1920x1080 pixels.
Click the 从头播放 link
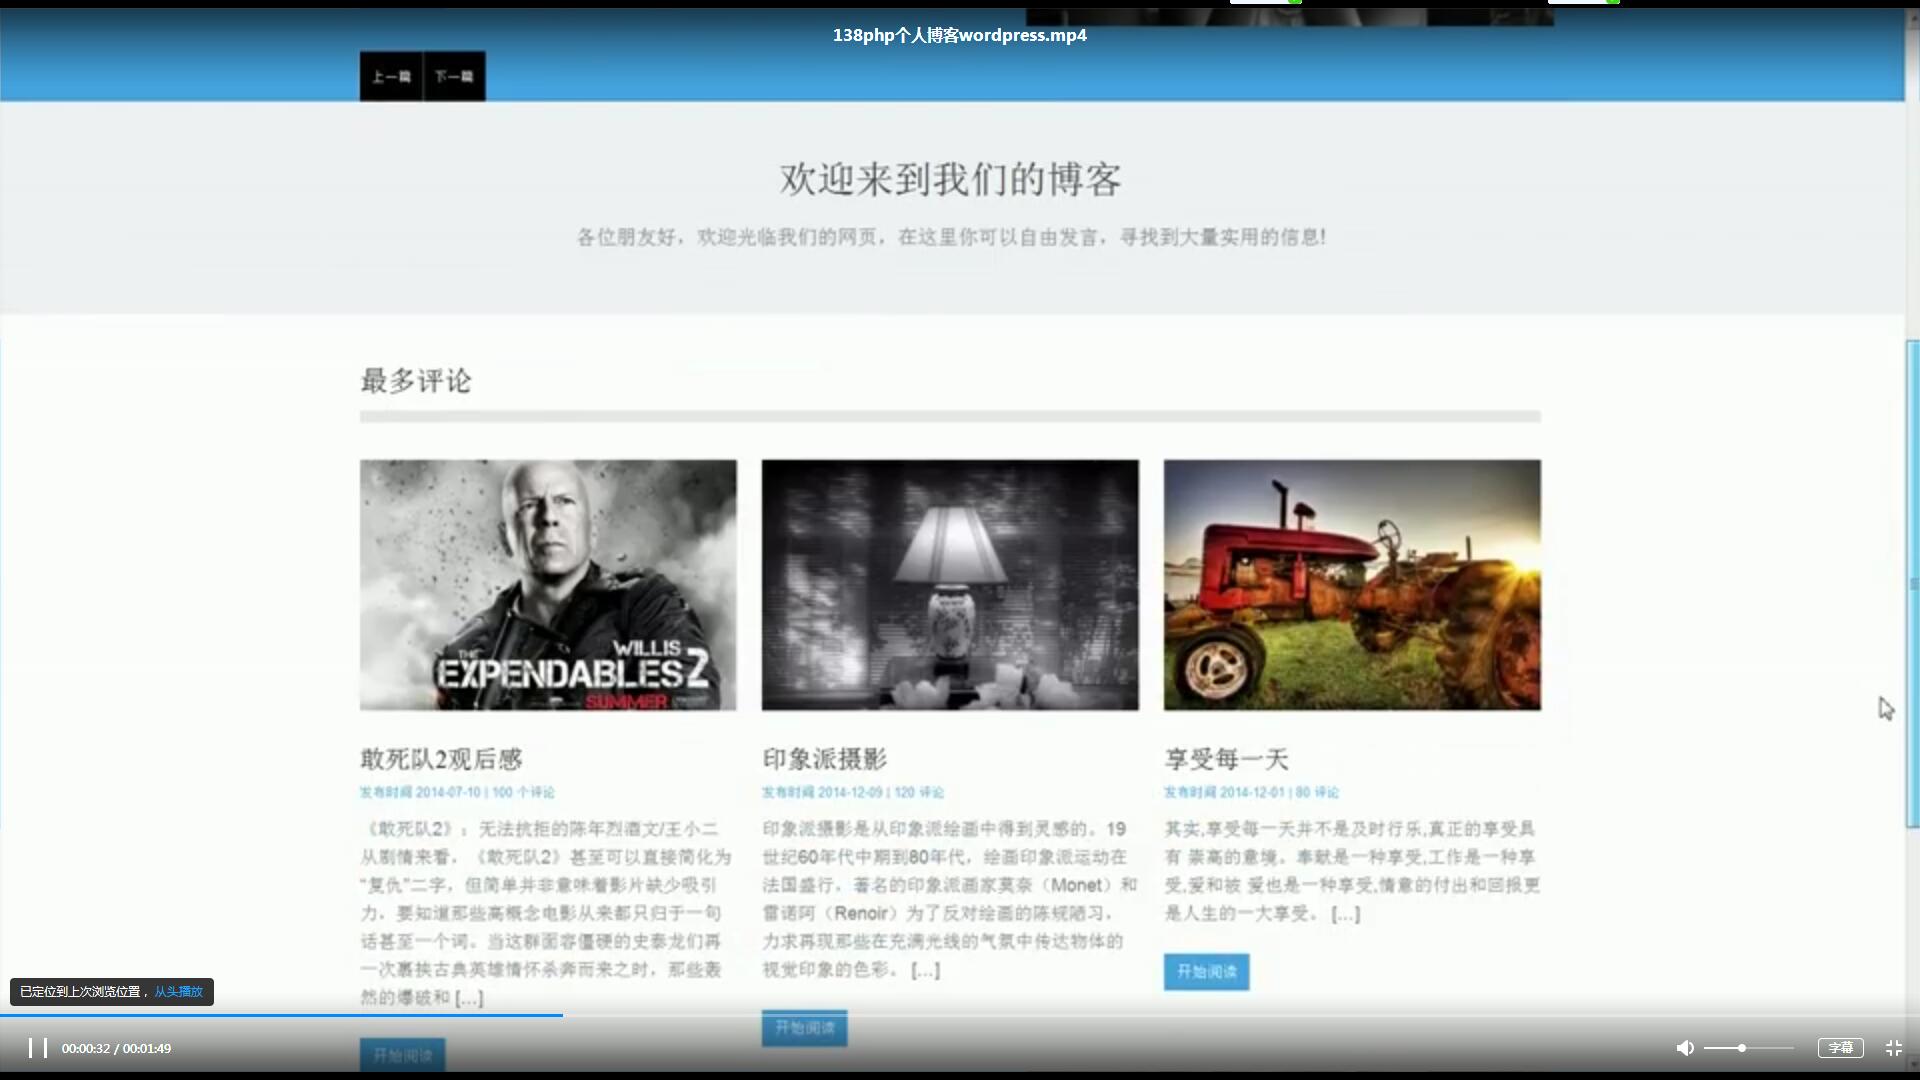coord(178,992)
